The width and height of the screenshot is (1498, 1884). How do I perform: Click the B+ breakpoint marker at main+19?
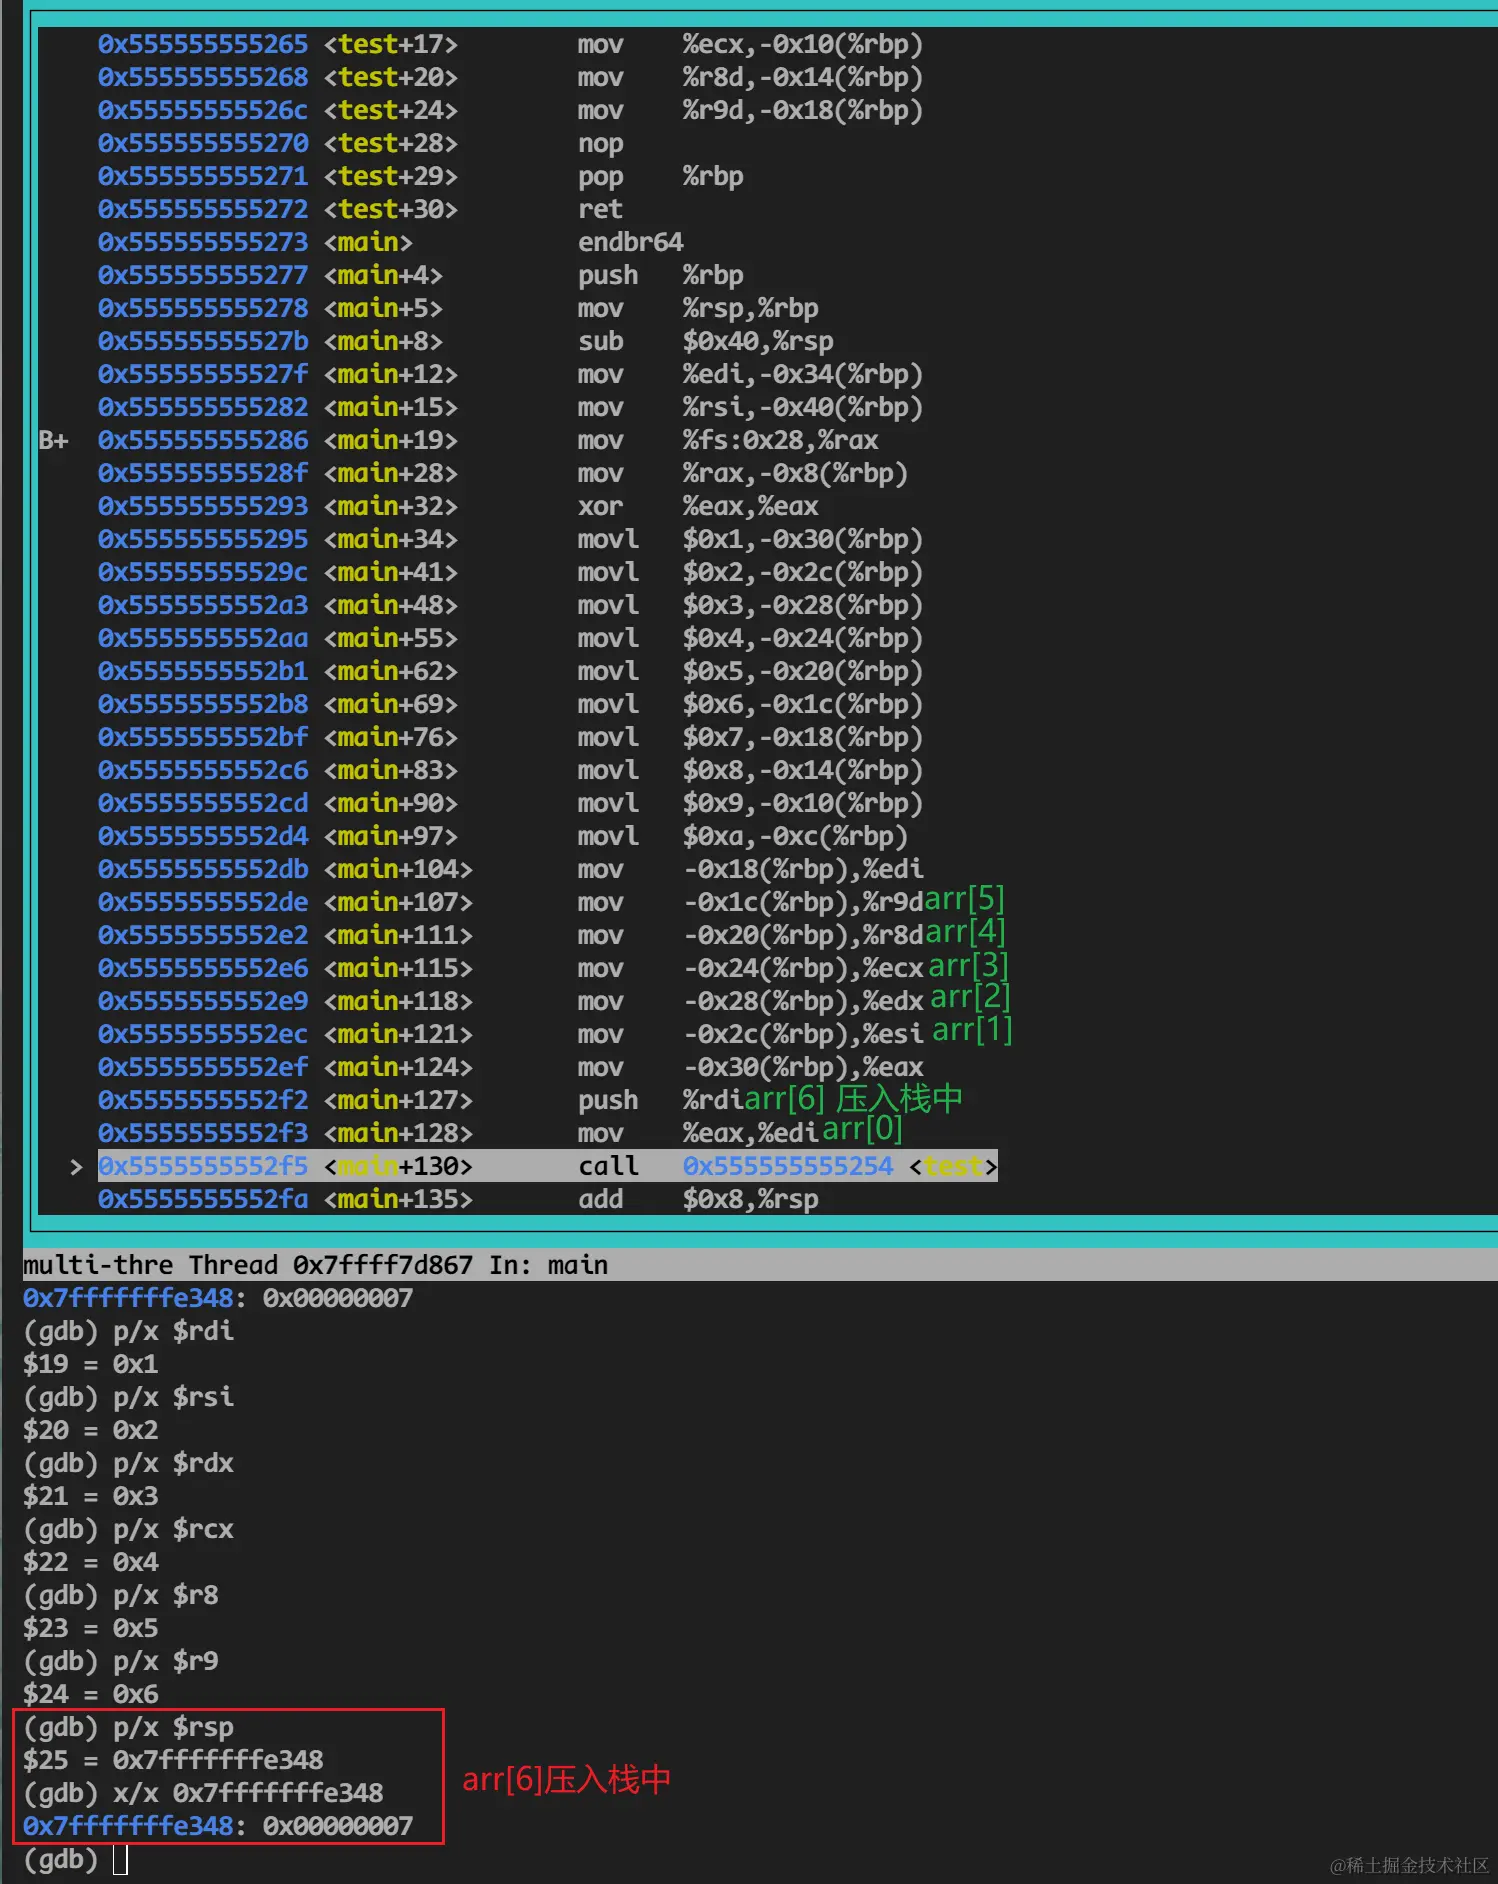coord(53,440)
